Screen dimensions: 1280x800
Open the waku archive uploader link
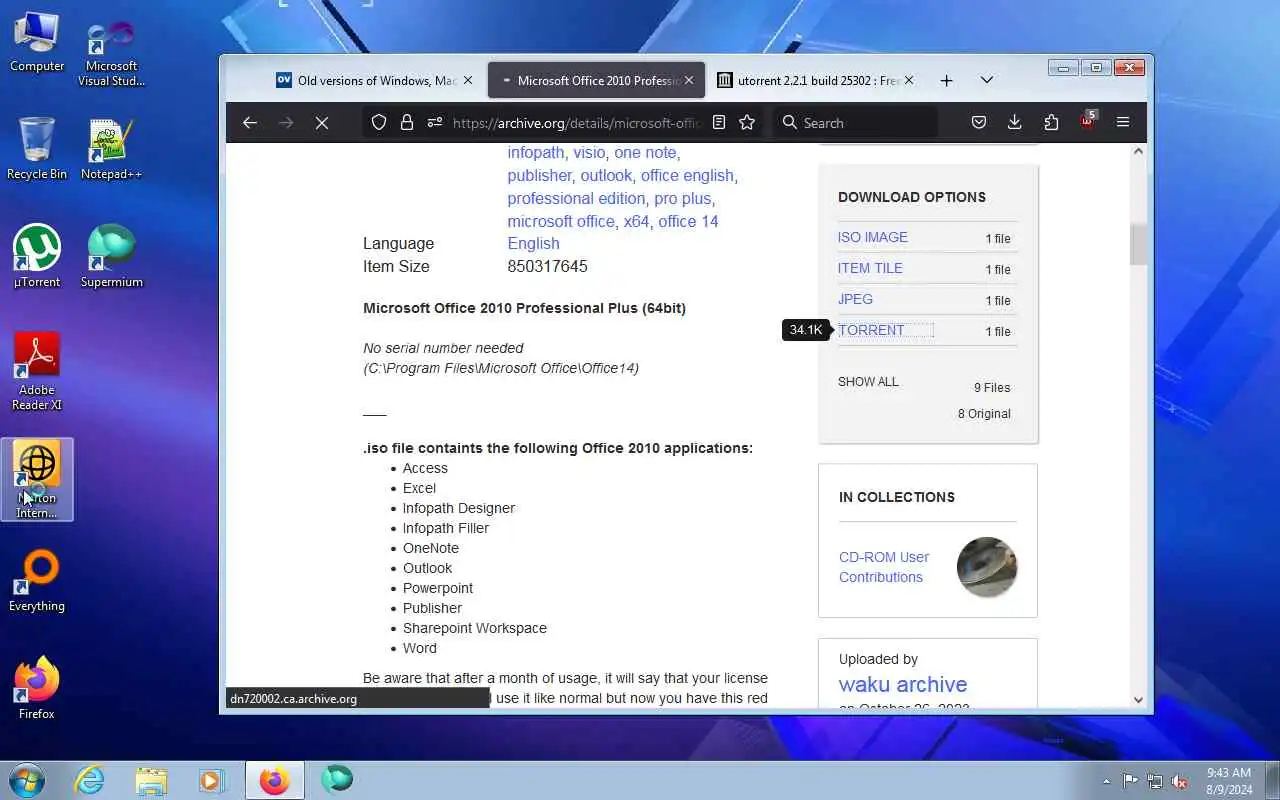(x=902, y=684)
